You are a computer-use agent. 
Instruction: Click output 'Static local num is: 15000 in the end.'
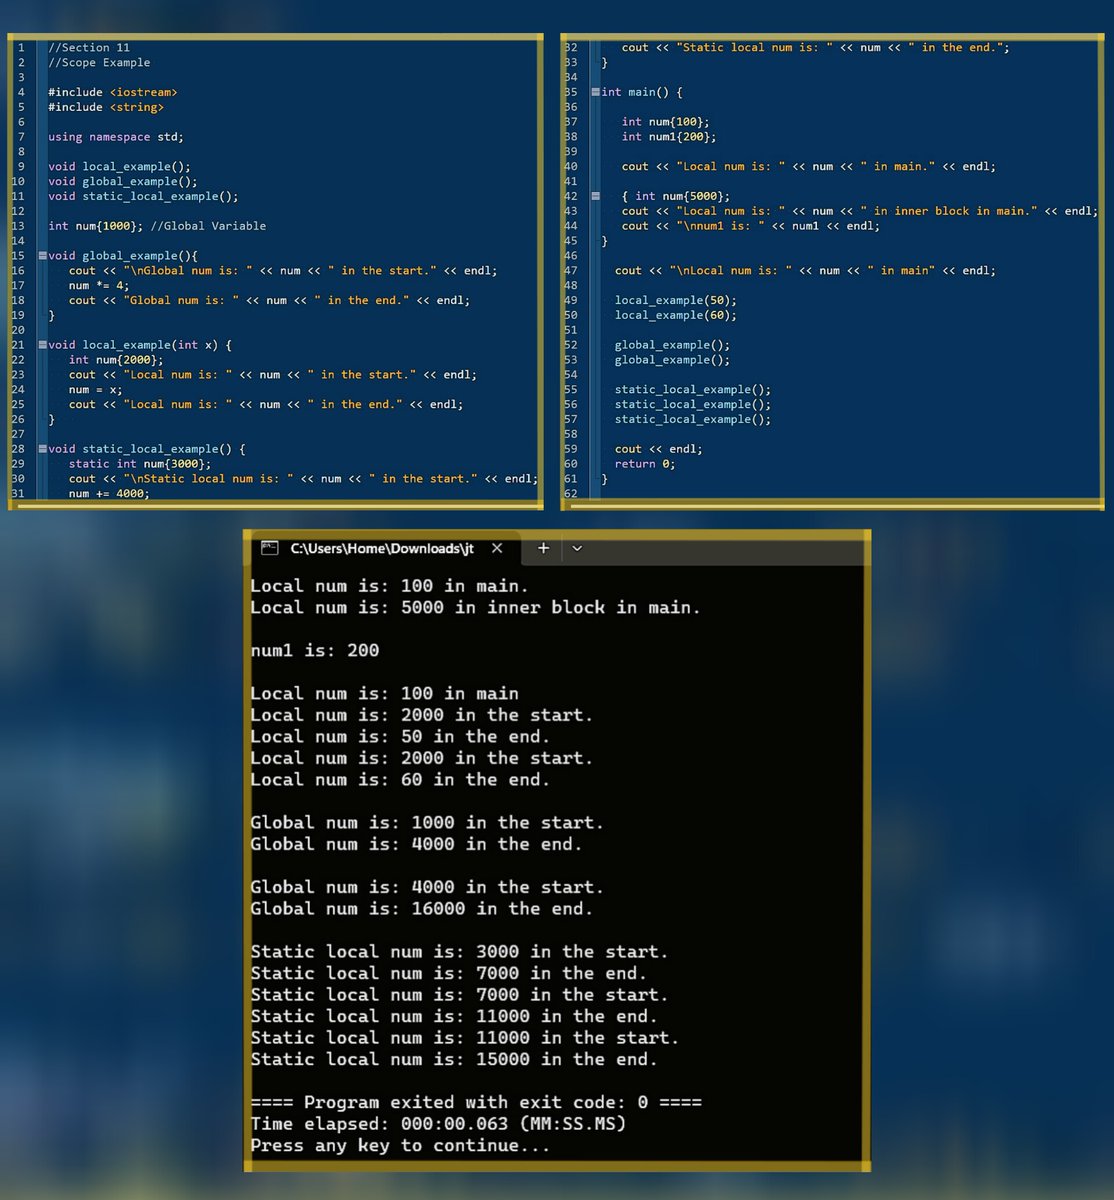click(454, 1060)
